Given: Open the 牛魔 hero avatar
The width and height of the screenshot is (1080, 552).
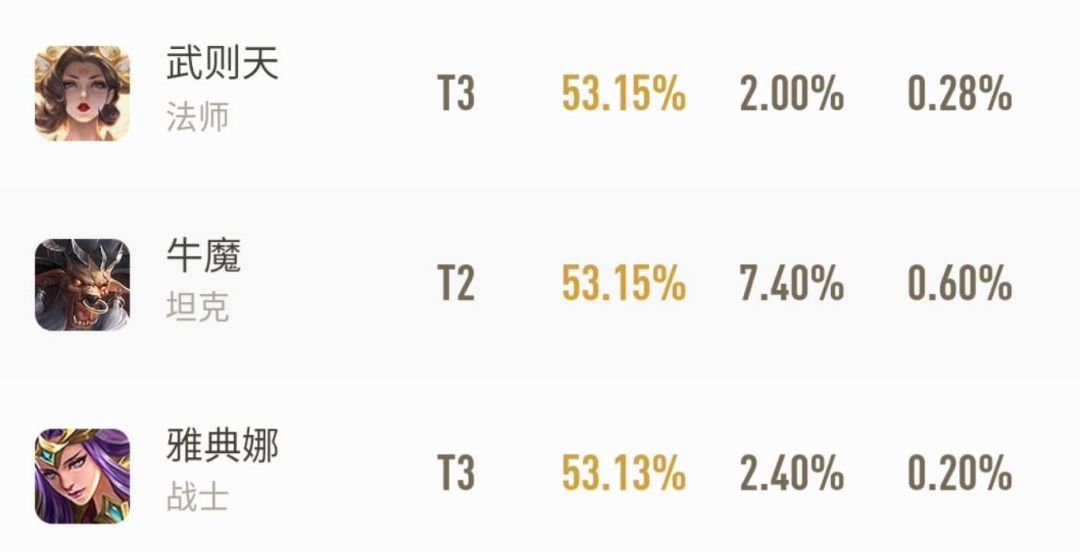Looking at the screenshot, I should point(82,284).
